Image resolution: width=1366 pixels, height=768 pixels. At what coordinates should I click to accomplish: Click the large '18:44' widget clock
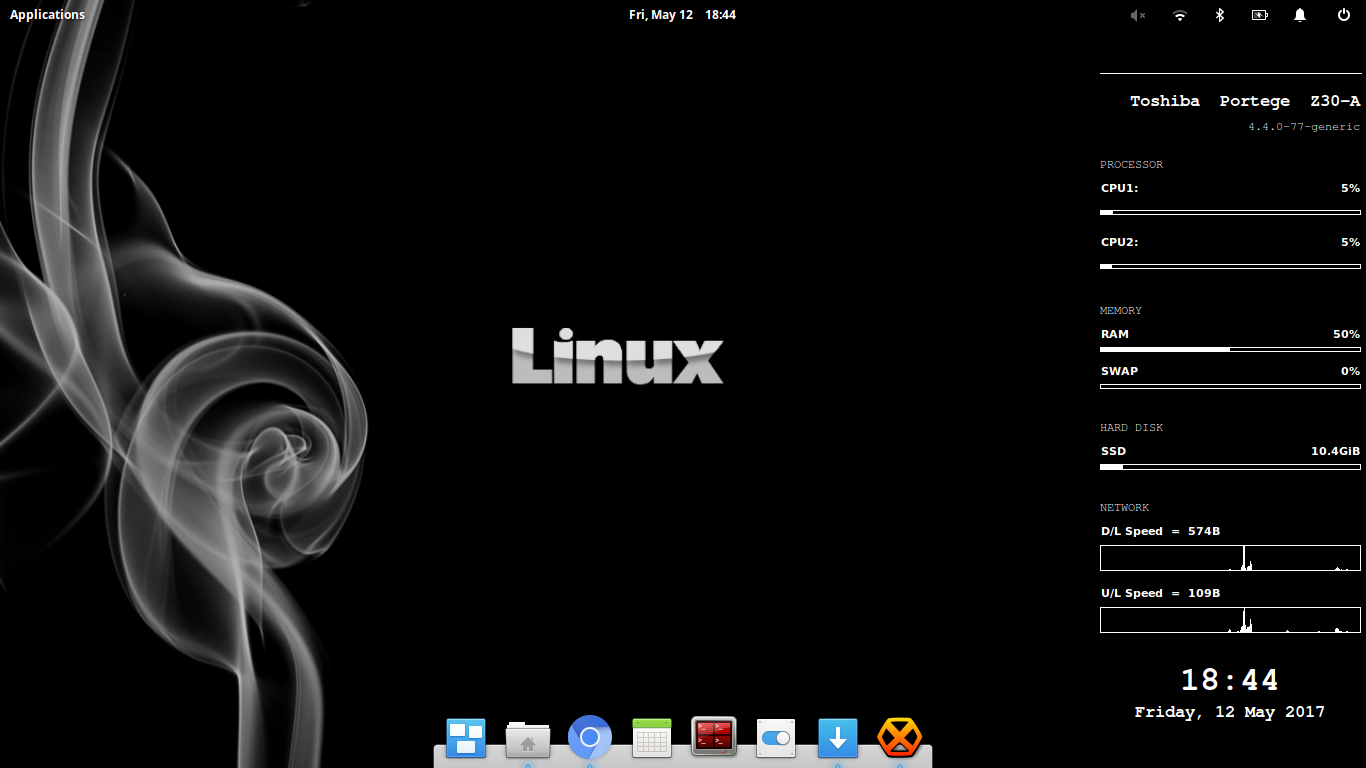click(1230, 680)
